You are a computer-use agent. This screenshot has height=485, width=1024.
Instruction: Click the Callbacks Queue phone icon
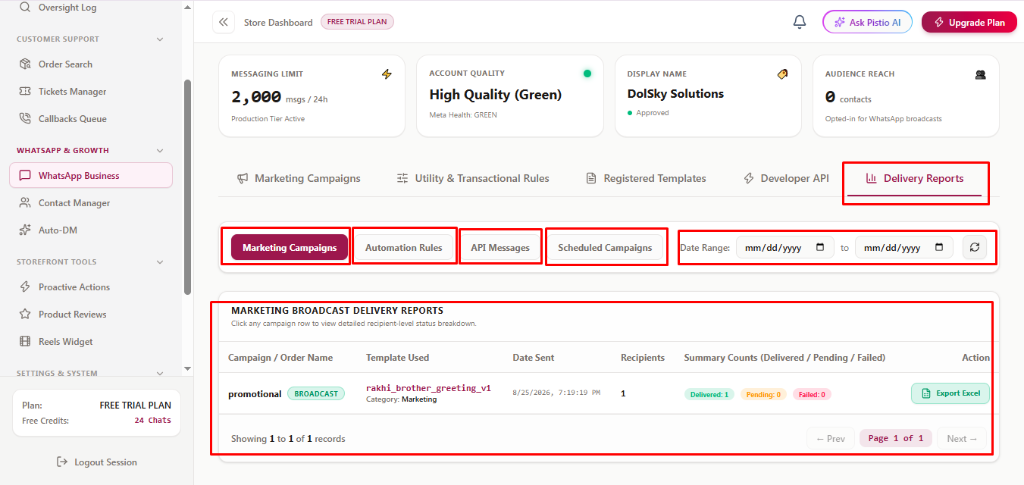pyautogui.click(x=25, y=119)
